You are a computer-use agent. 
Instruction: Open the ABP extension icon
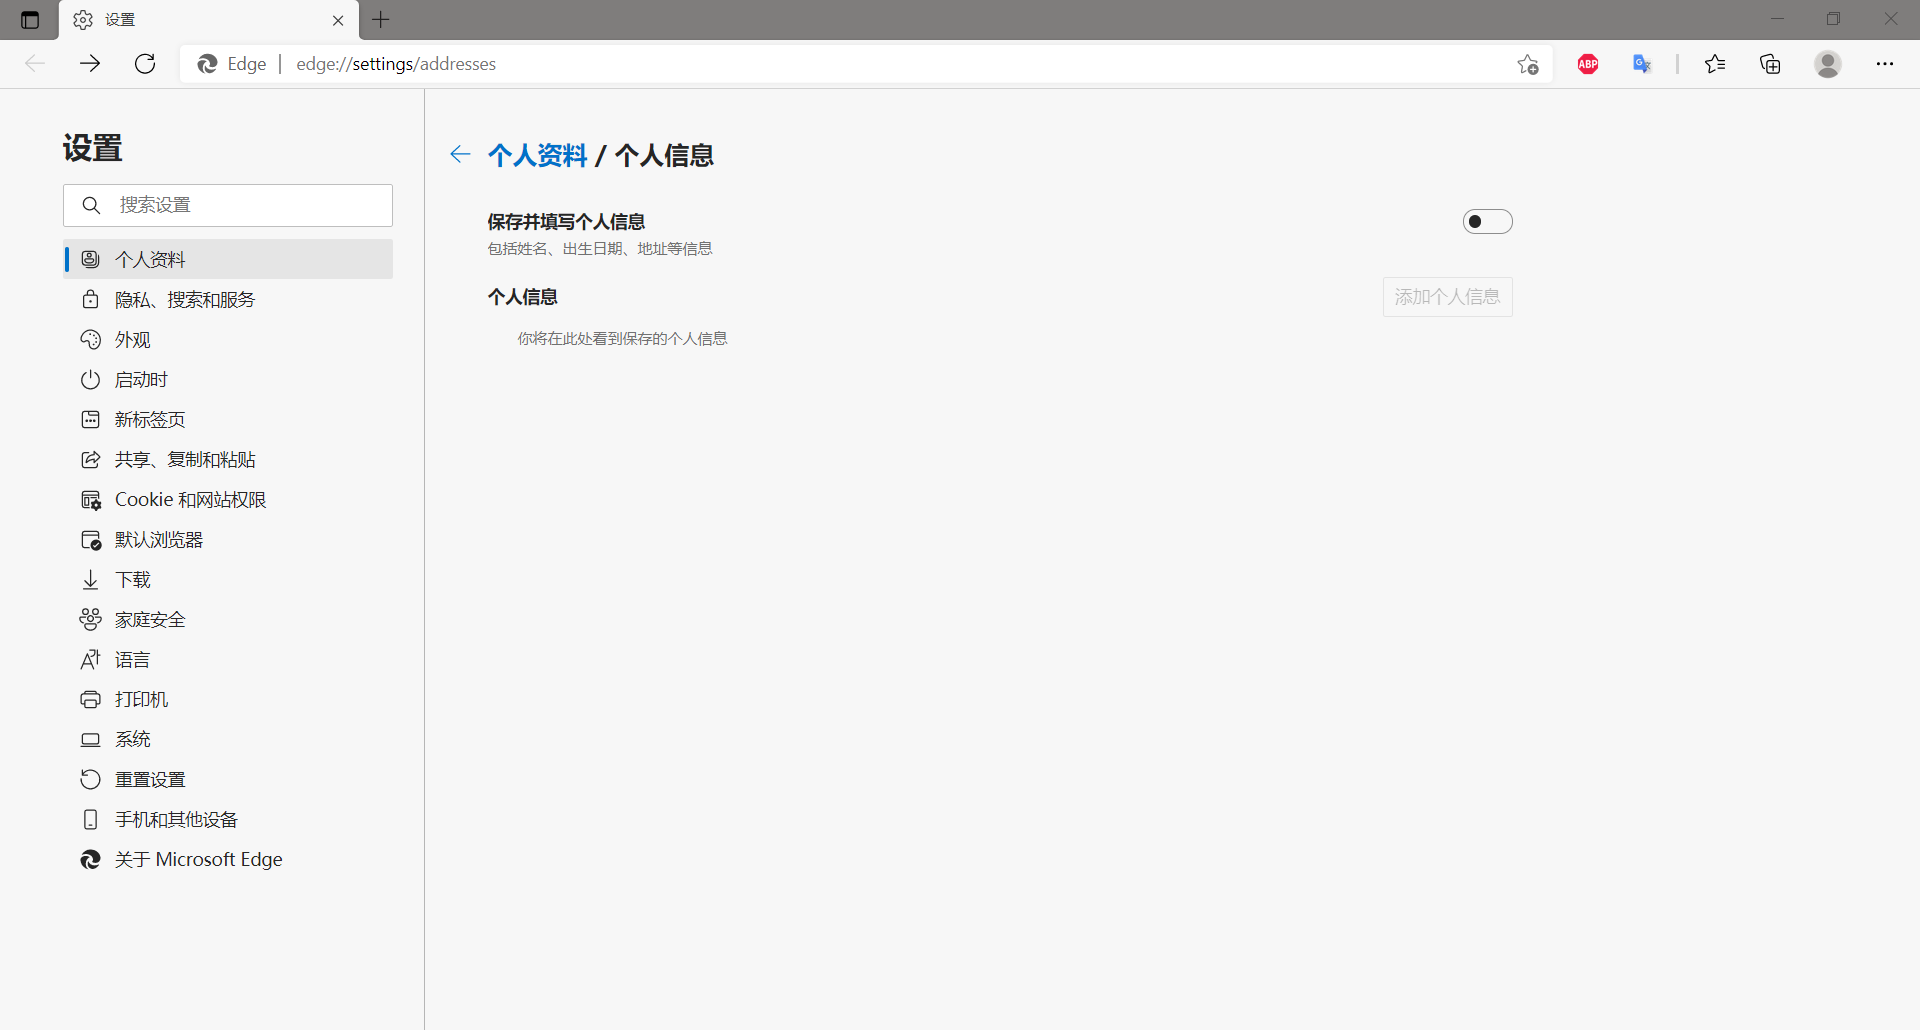click(x=1588, y=64)
